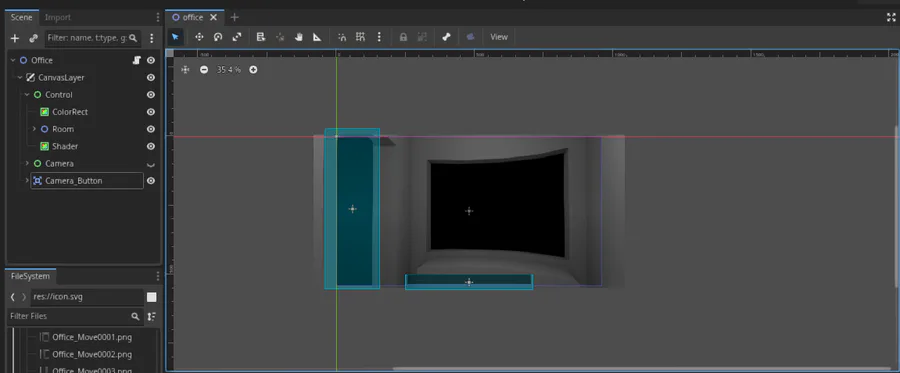Select Office_Move0001.png file

pyautogui.click(x=92, y=337)
